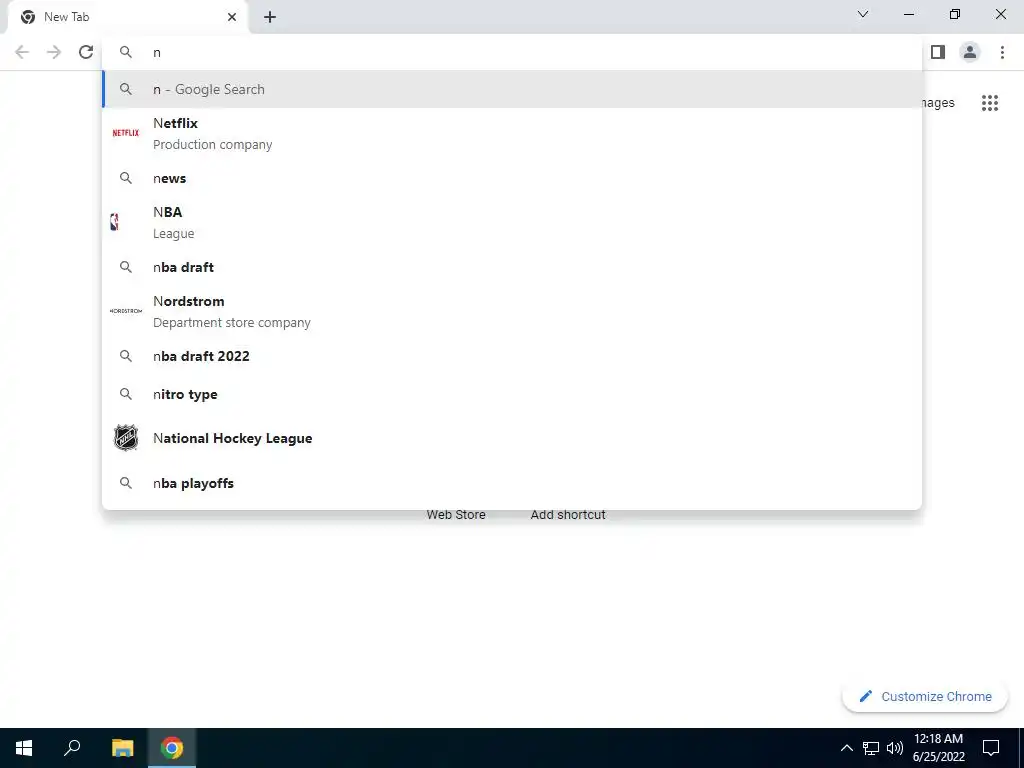The height and width of the screenshot is (768, 1024).
Task: Click the Nordstrom logo suggestion icon
Action: pyautogui.click(x=125, y=311)
